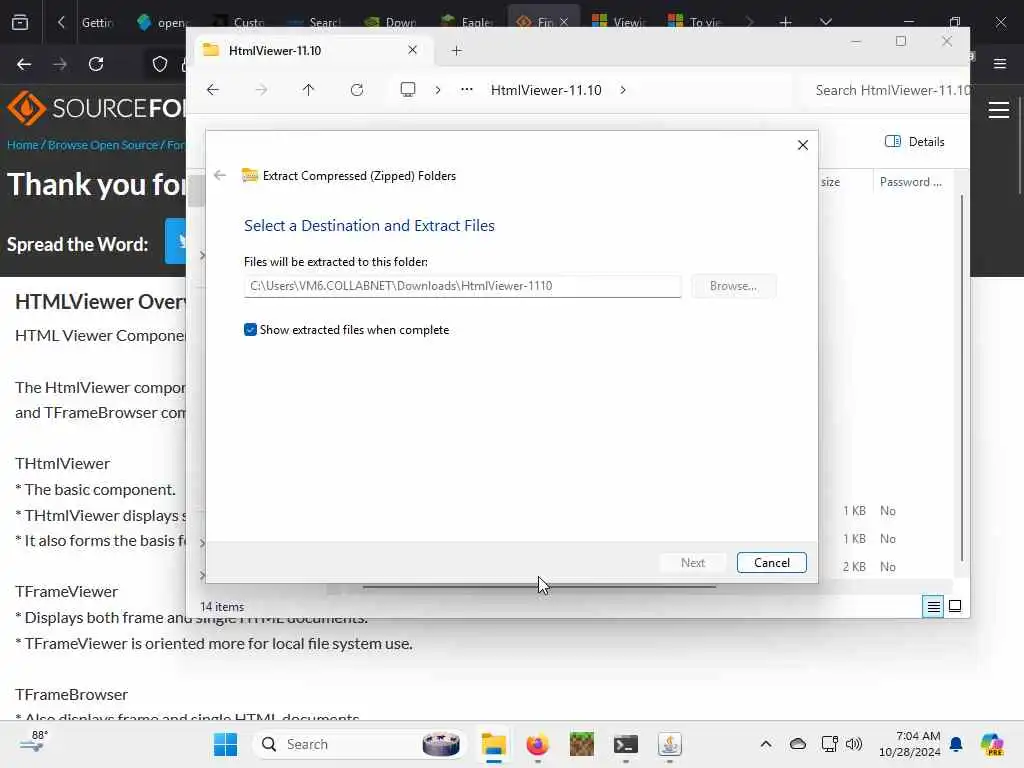Open terminal icon on taskbar
This screenshot has width=1024, height=768.
click(x=626, y=744)
